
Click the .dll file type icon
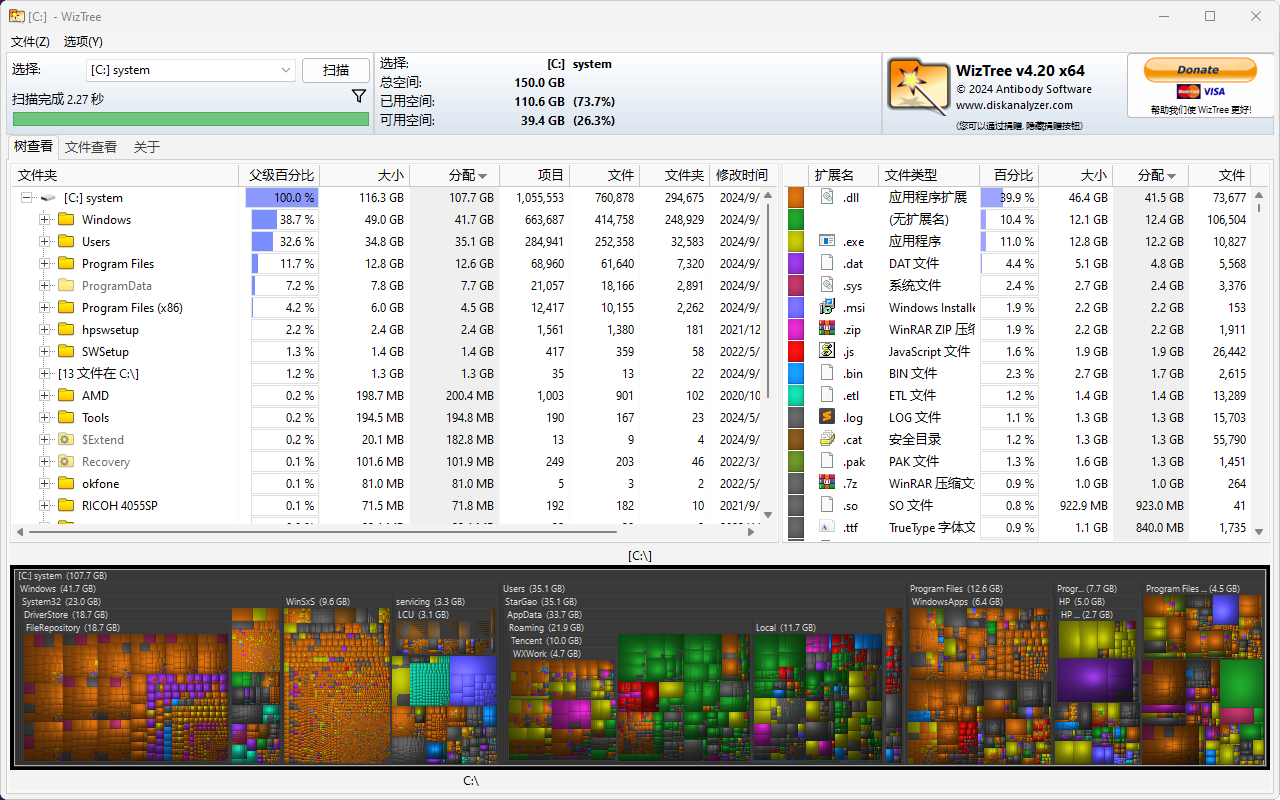click(x=827, y=198)
